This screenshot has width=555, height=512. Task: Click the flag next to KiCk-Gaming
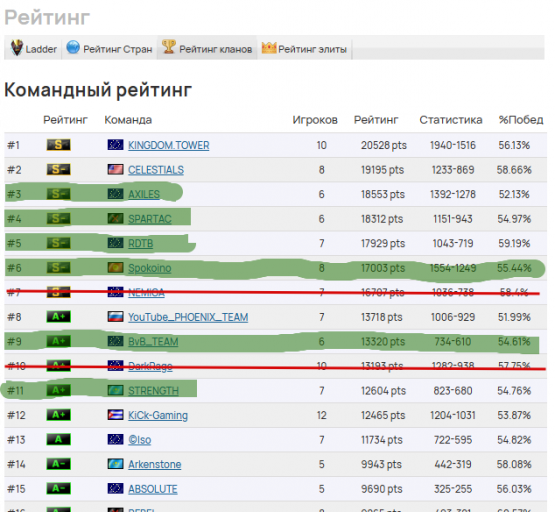point(115,415)
